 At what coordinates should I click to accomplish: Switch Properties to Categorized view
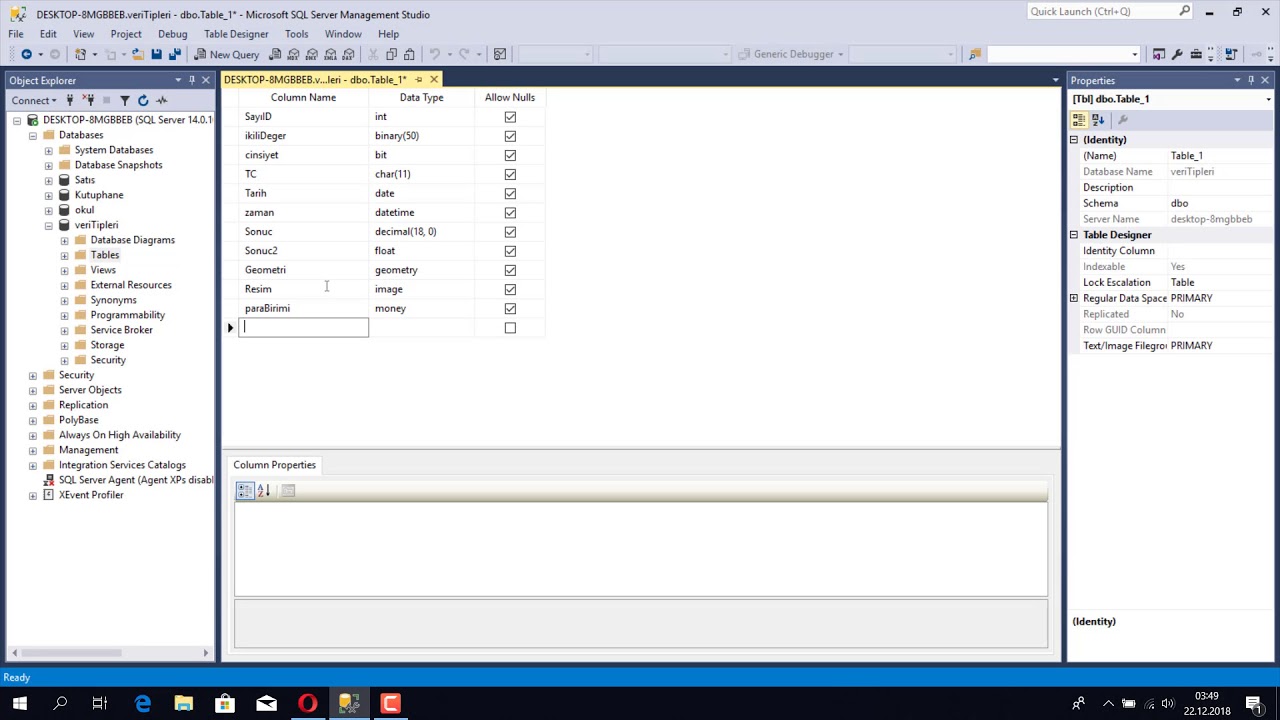pyautogui.click(x=1079, y=120)
